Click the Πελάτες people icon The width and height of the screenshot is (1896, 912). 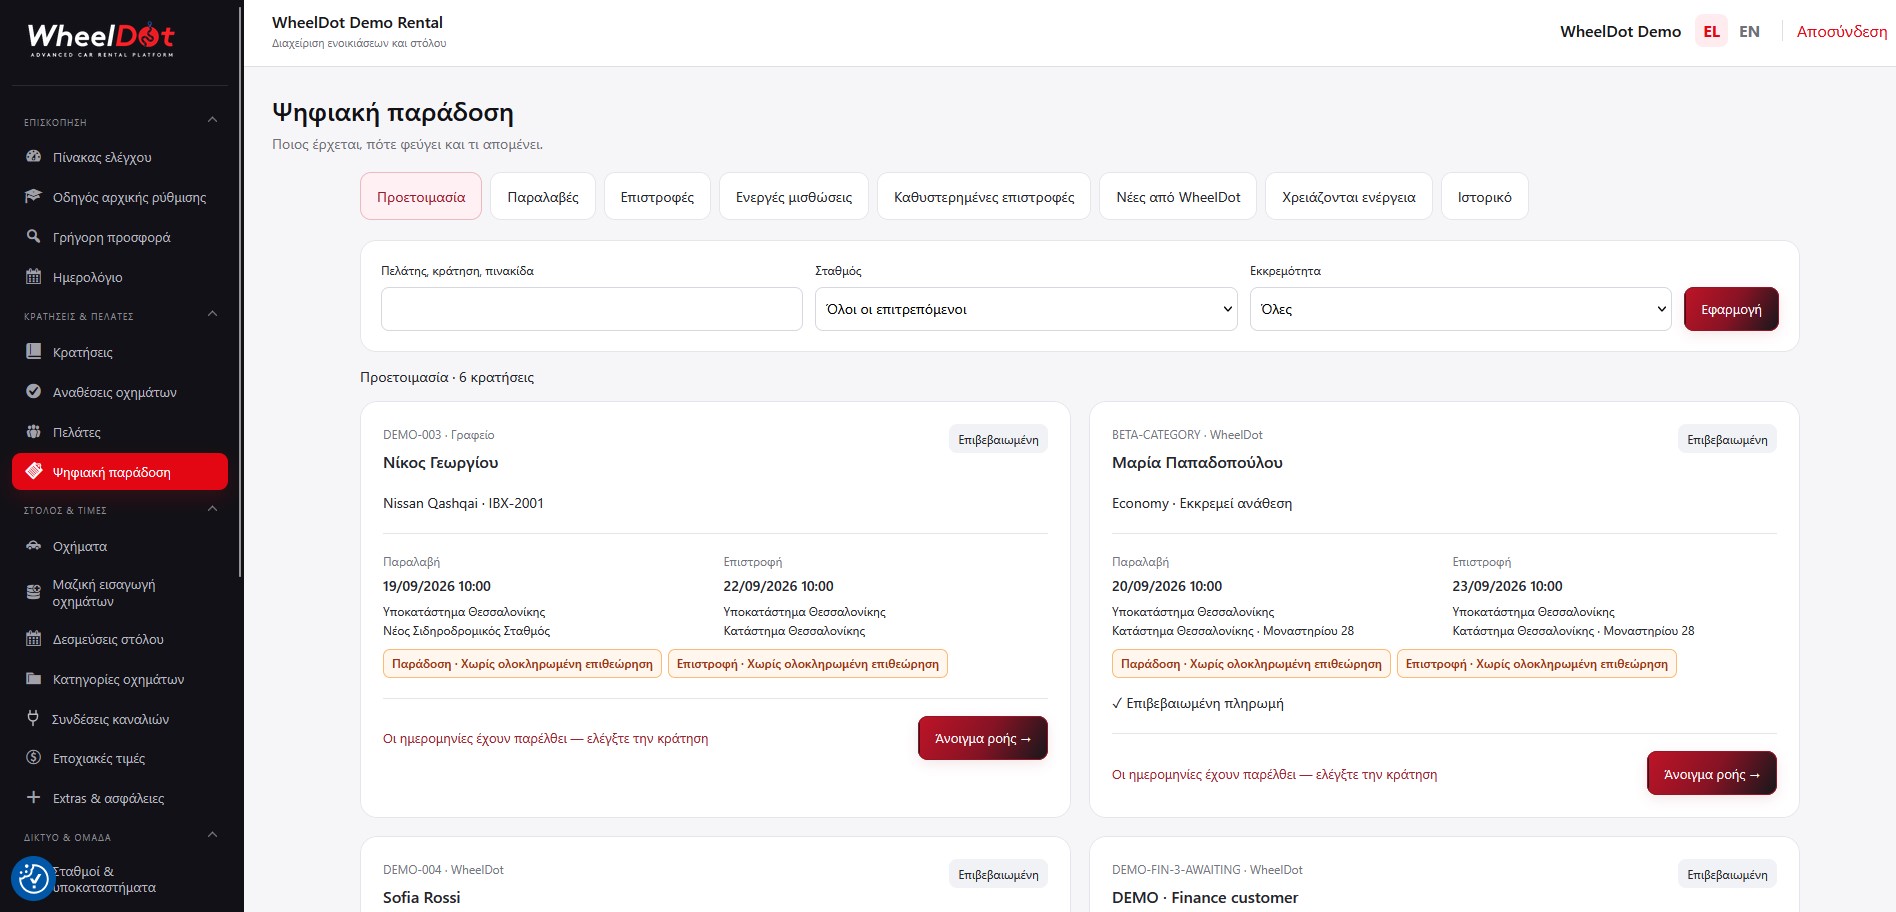coord(33,432)
